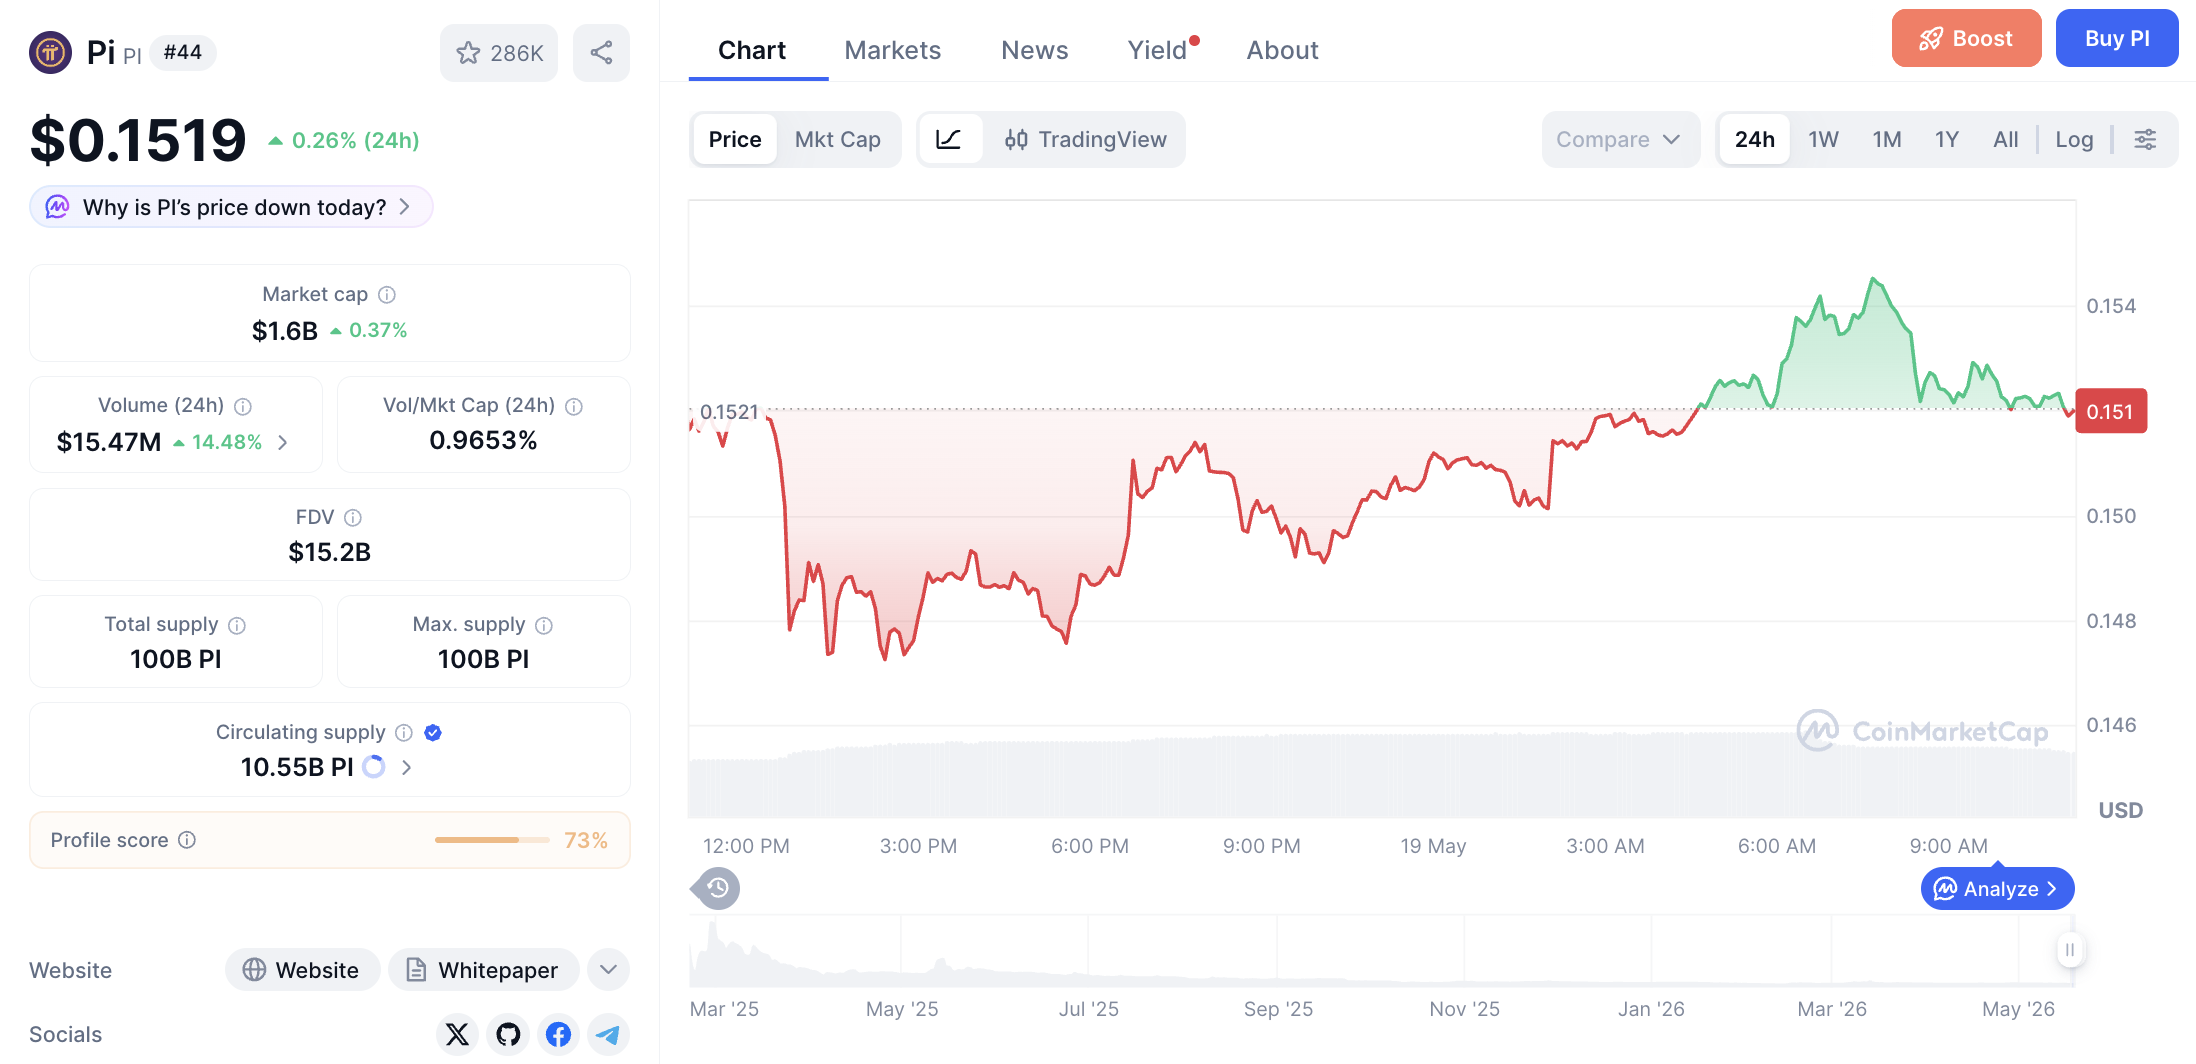2196x1064 pixels.
Task: Click the Pi coin logo icon
Action: click(50, 52)
